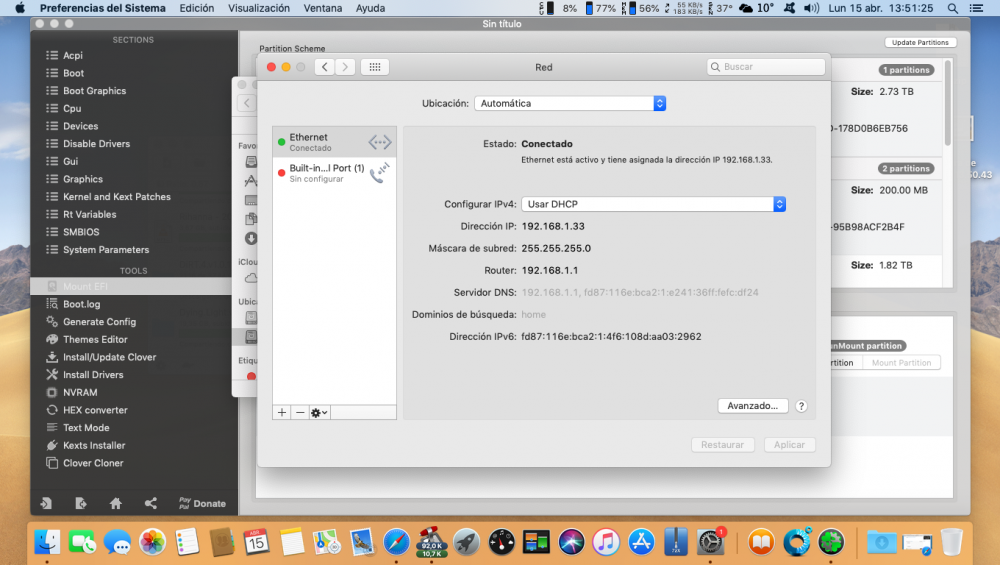Open the Preferencias del Sistema menu
This screenshot has width=1000, height=565.
pos(103,8)
